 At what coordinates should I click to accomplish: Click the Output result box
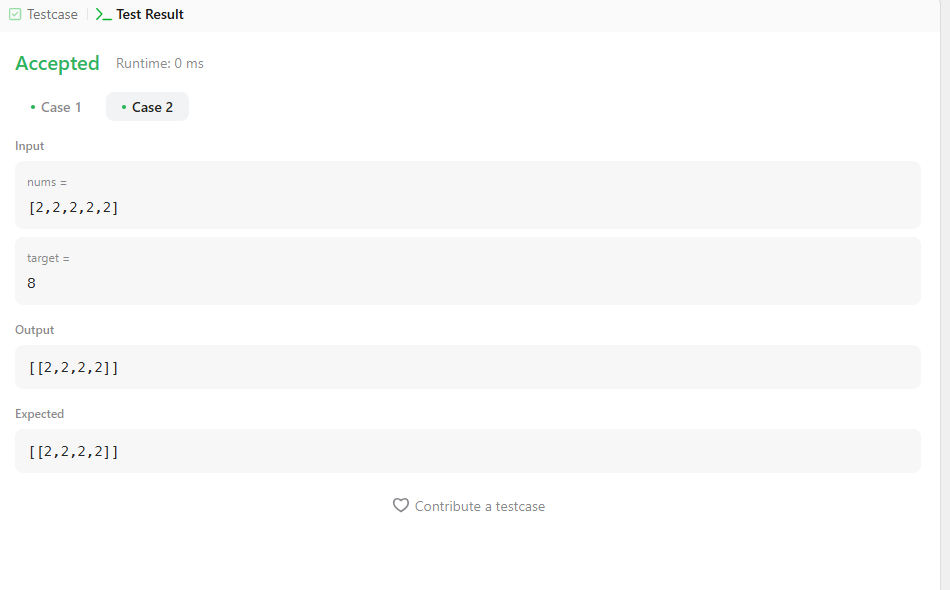coord(468,367)
